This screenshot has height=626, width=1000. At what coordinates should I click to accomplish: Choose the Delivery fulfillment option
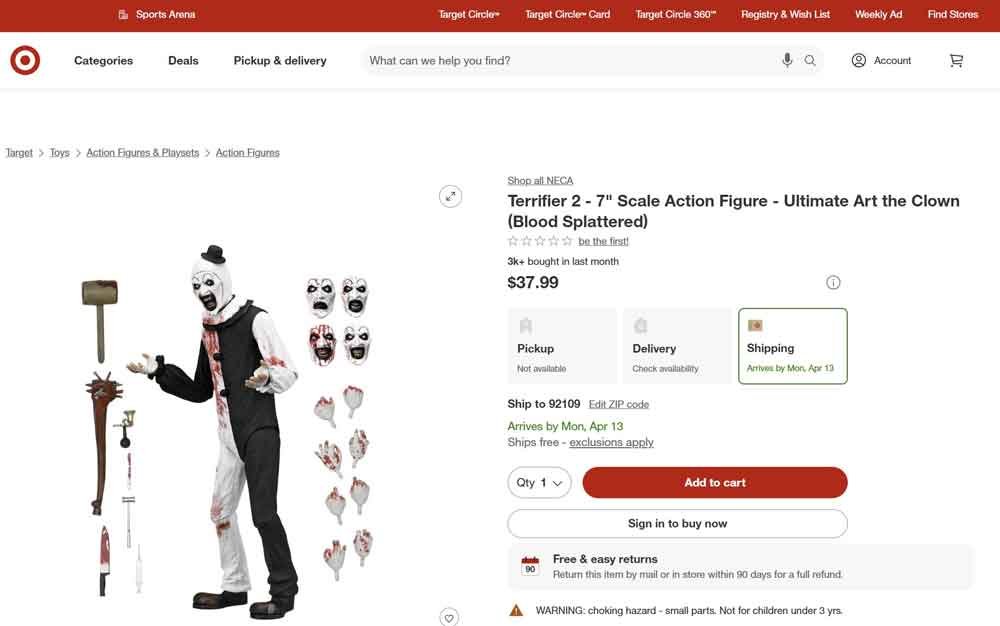click(x=677, y=346)
